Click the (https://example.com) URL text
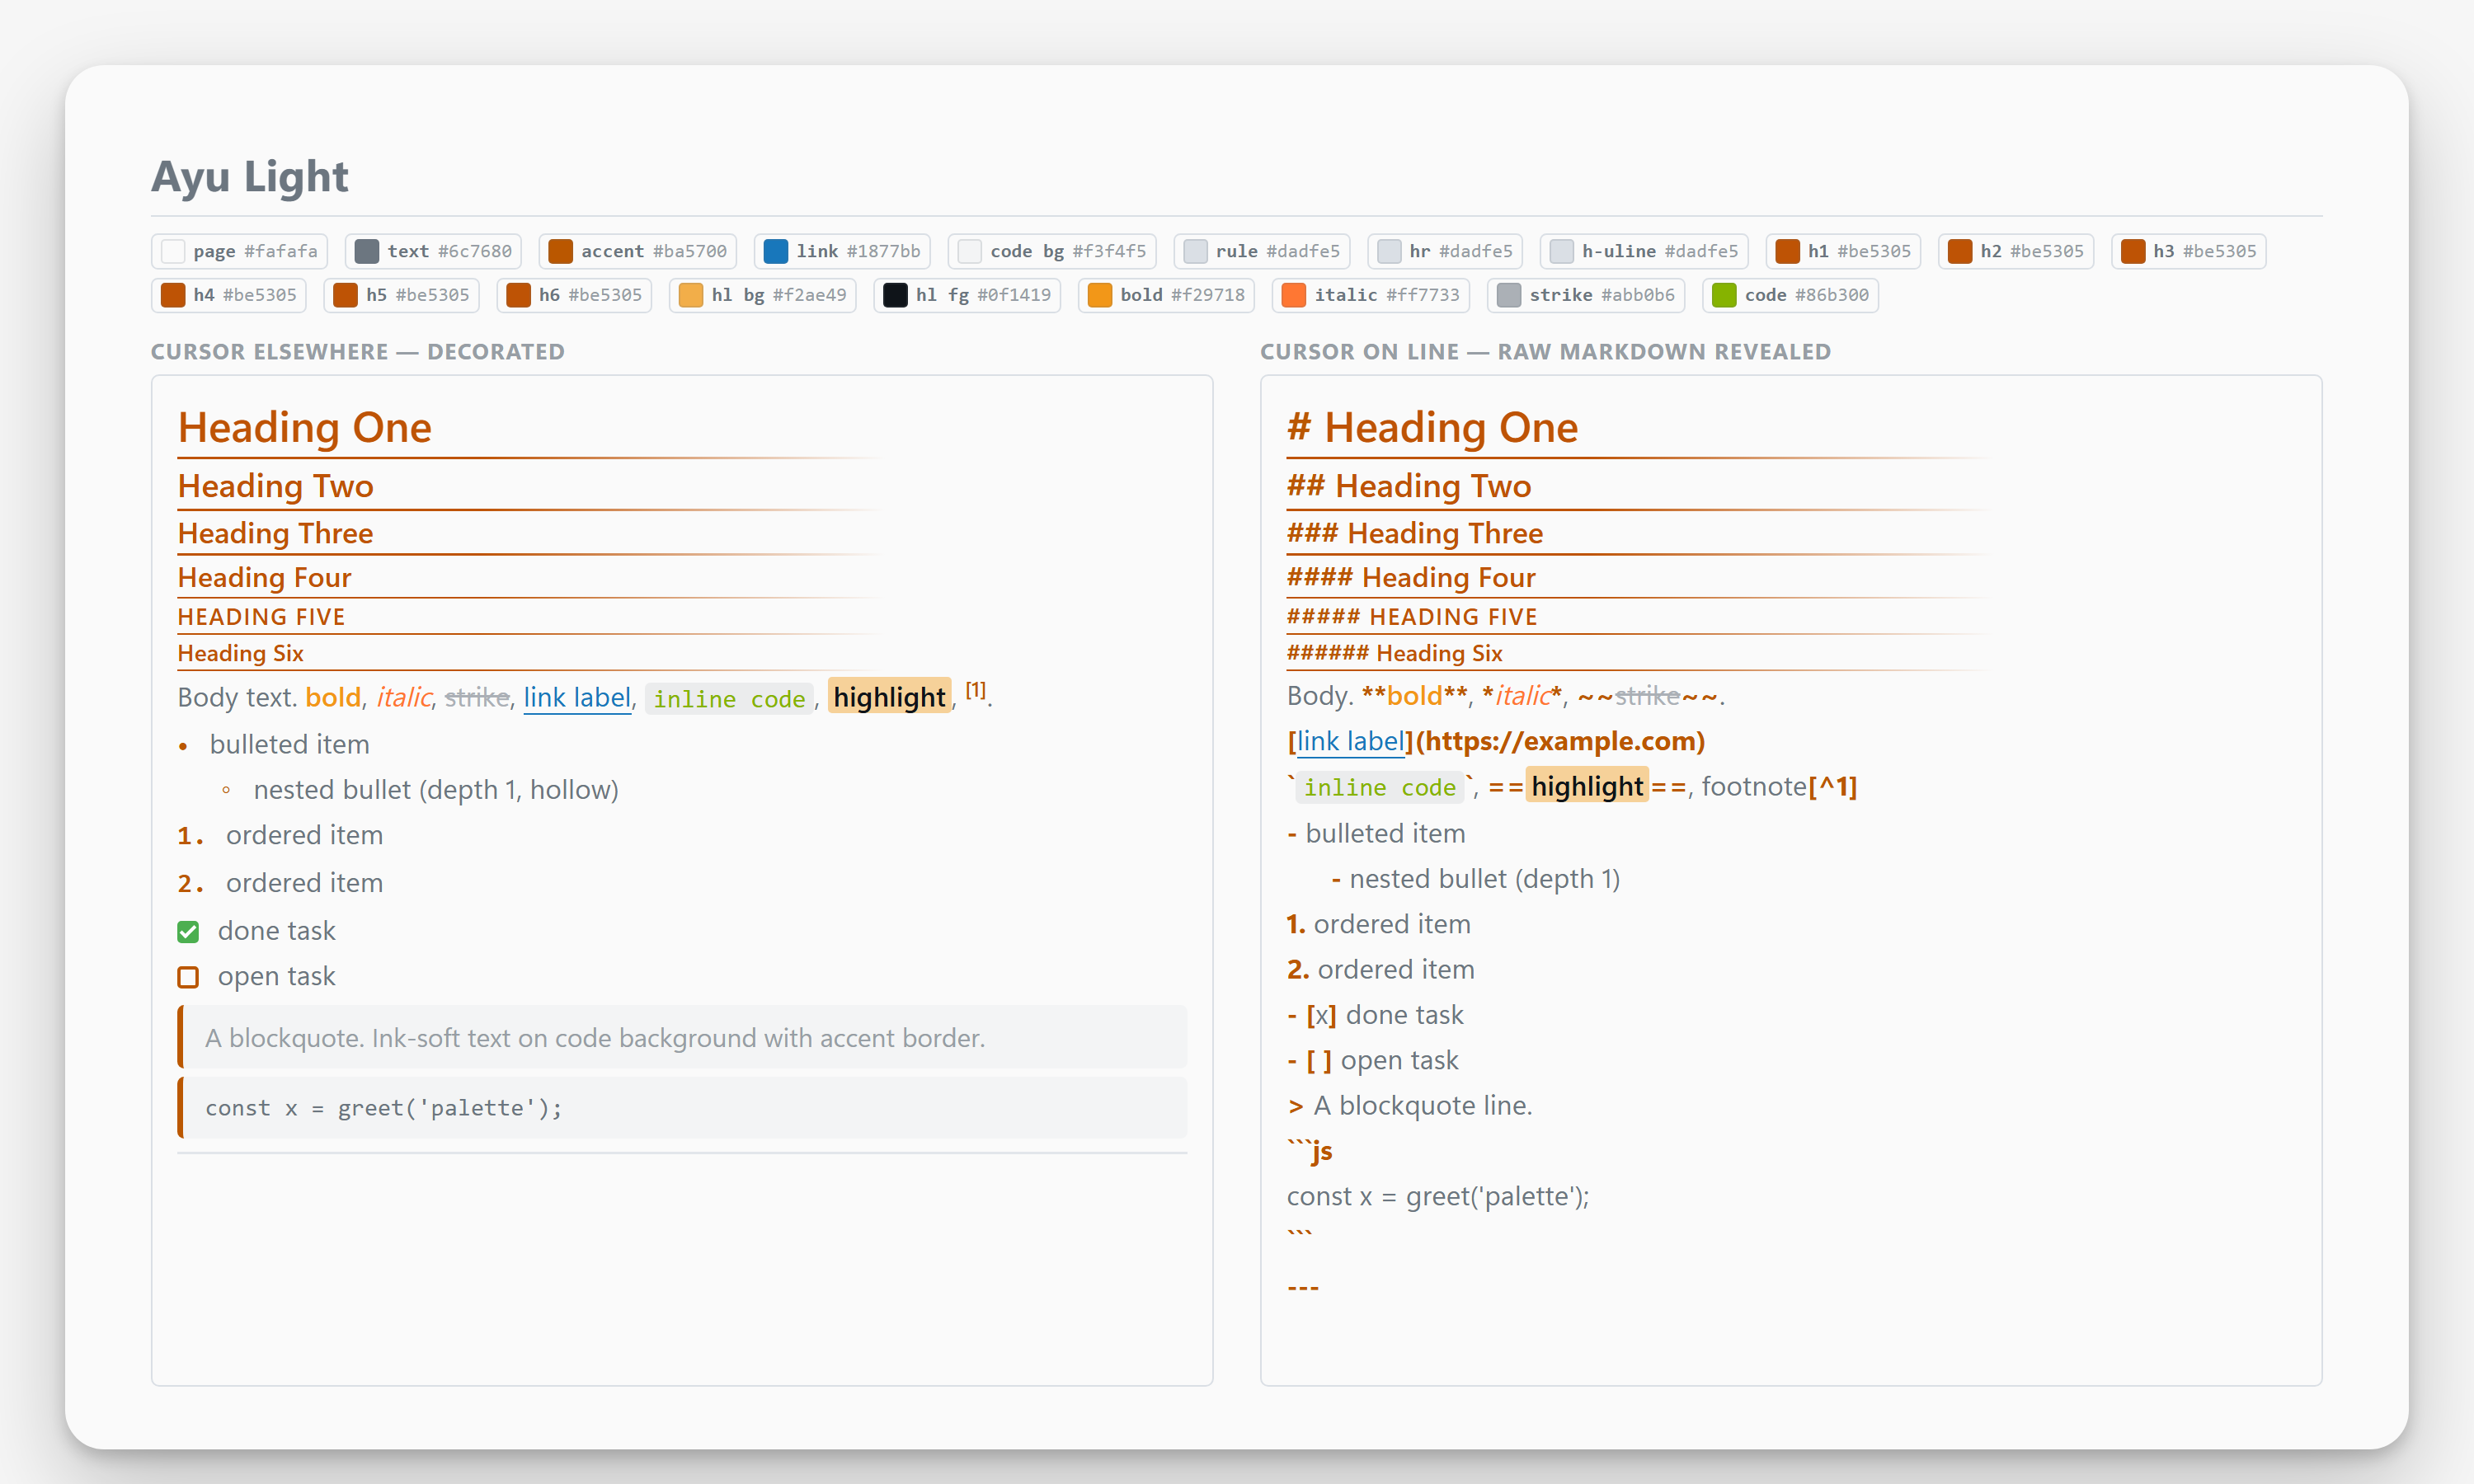The width and height of the screenshot is (2474, 1484). tap(1560, 741)
